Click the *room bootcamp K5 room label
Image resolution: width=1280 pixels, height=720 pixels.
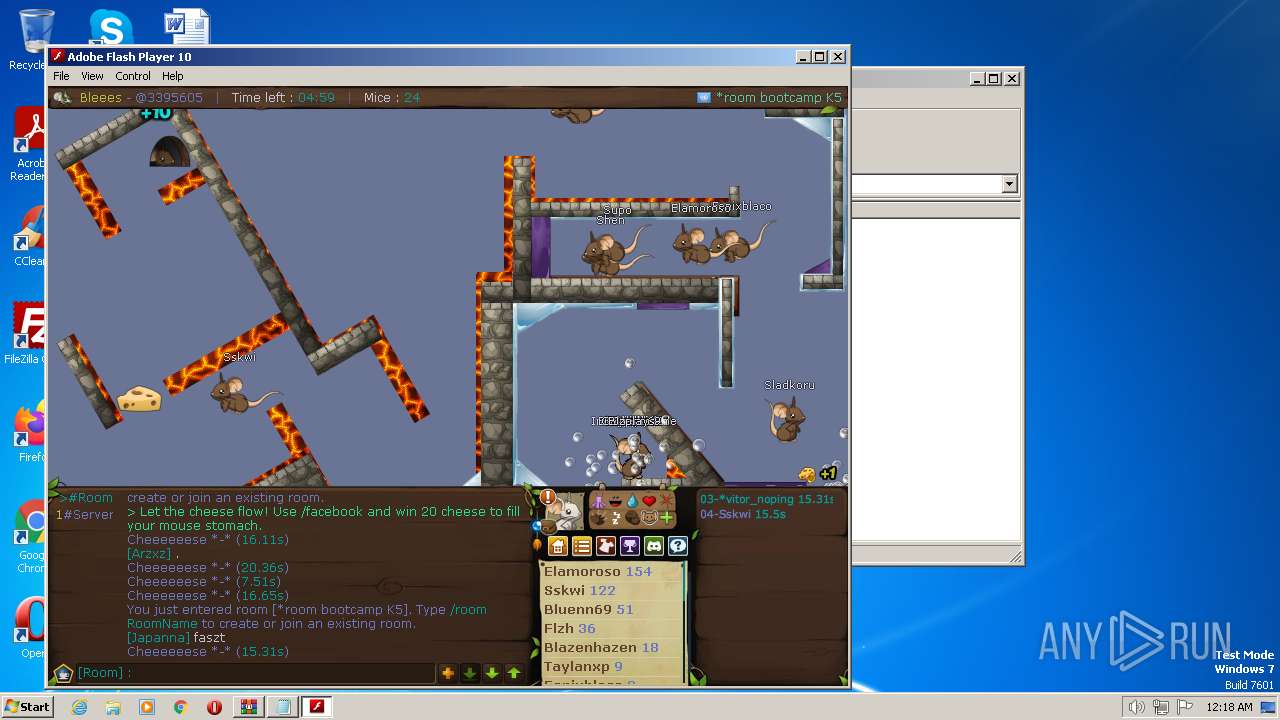tap(779, 97)
